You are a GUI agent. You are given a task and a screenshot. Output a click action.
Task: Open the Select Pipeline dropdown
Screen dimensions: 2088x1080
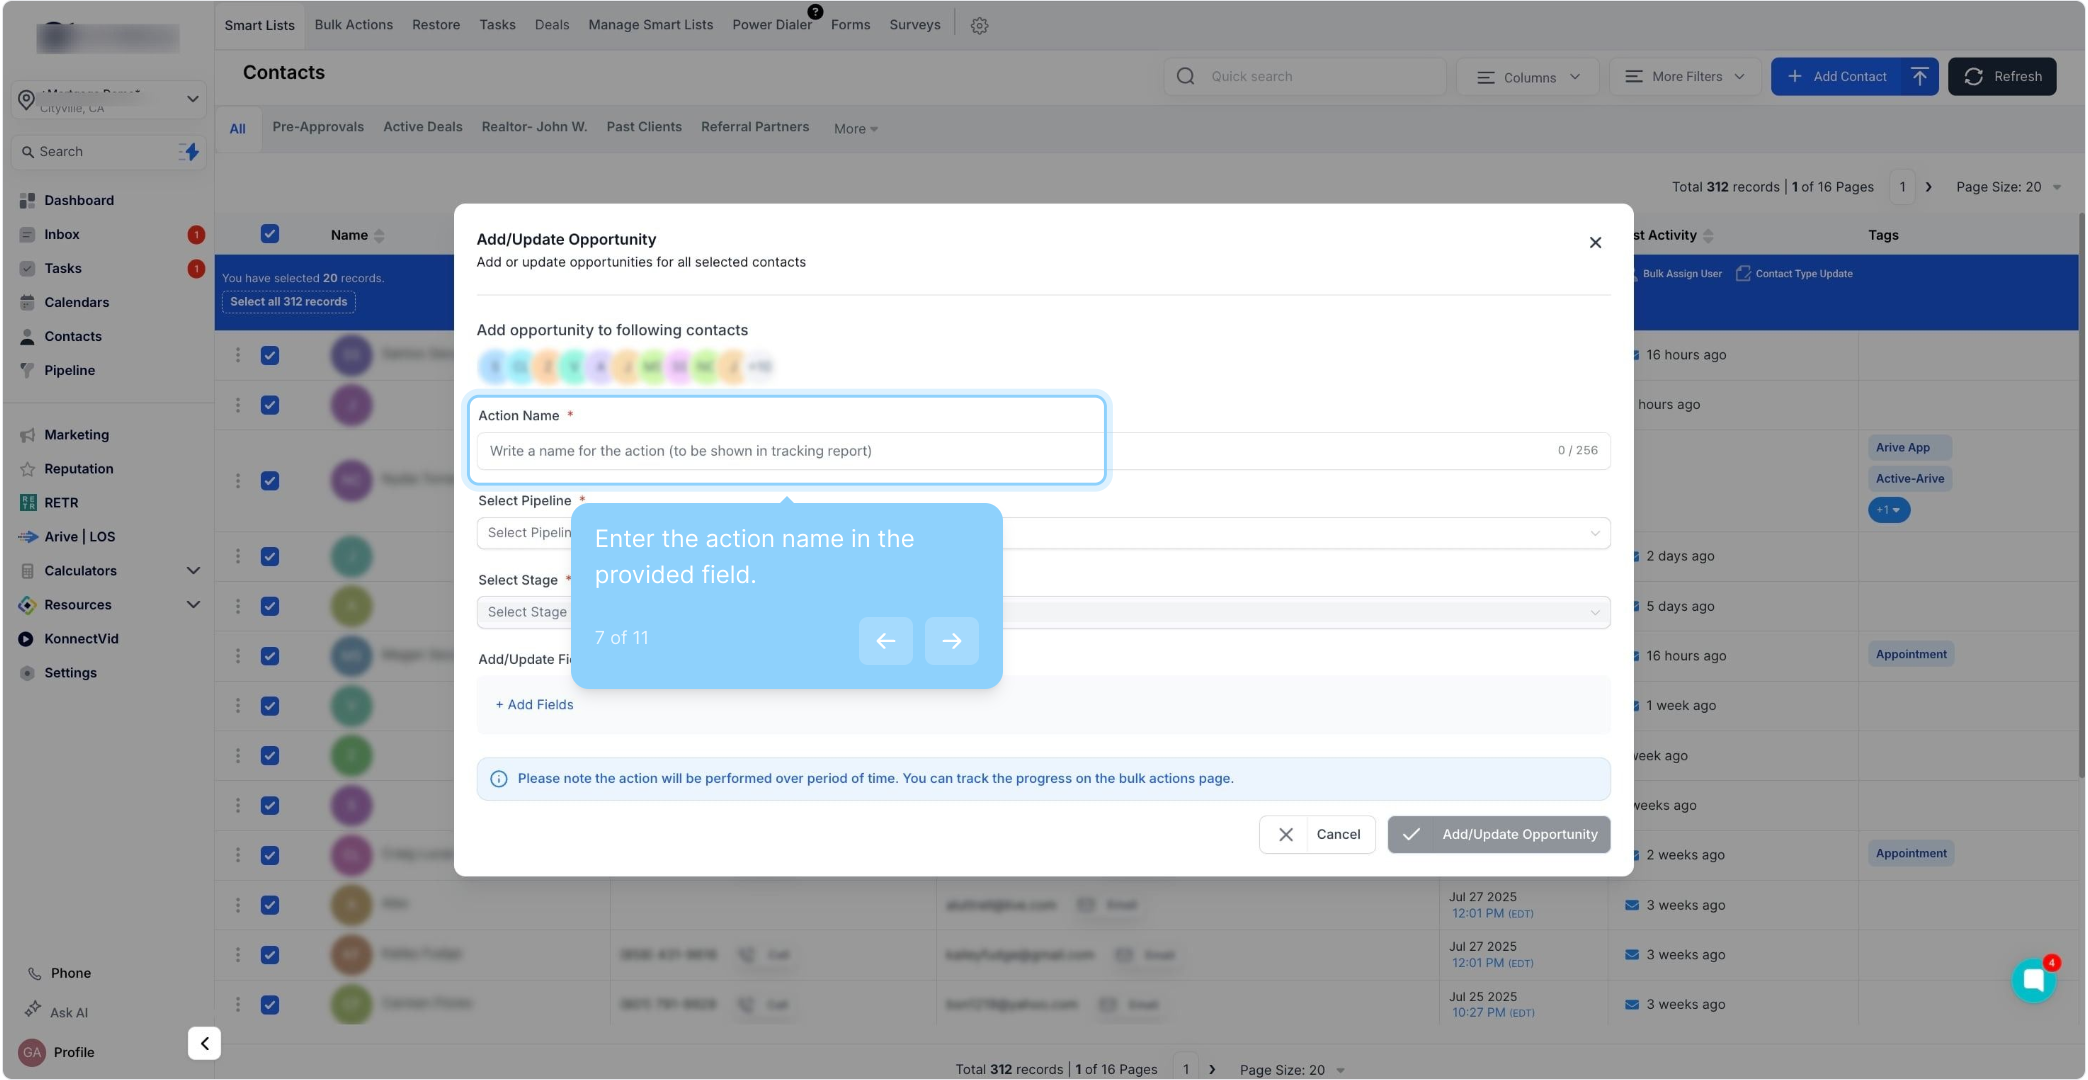coord(1300,533)
